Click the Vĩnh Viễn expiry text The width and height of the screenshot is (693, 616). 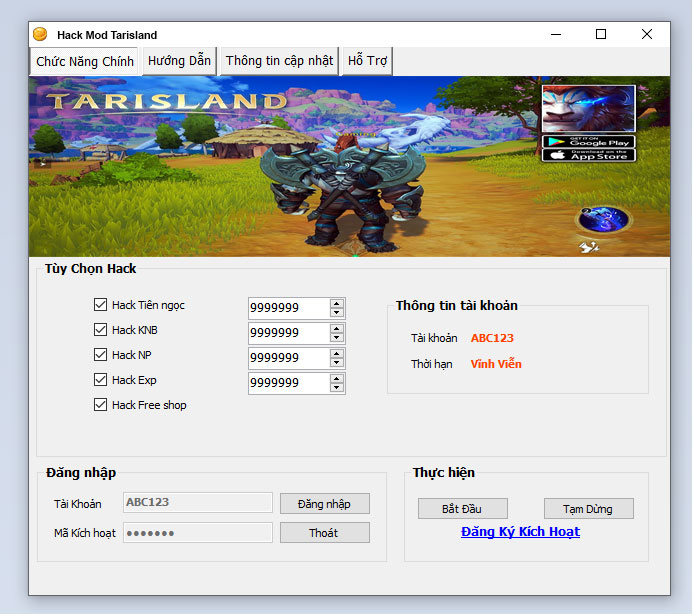pyautogui.click(x=496, y=364)
